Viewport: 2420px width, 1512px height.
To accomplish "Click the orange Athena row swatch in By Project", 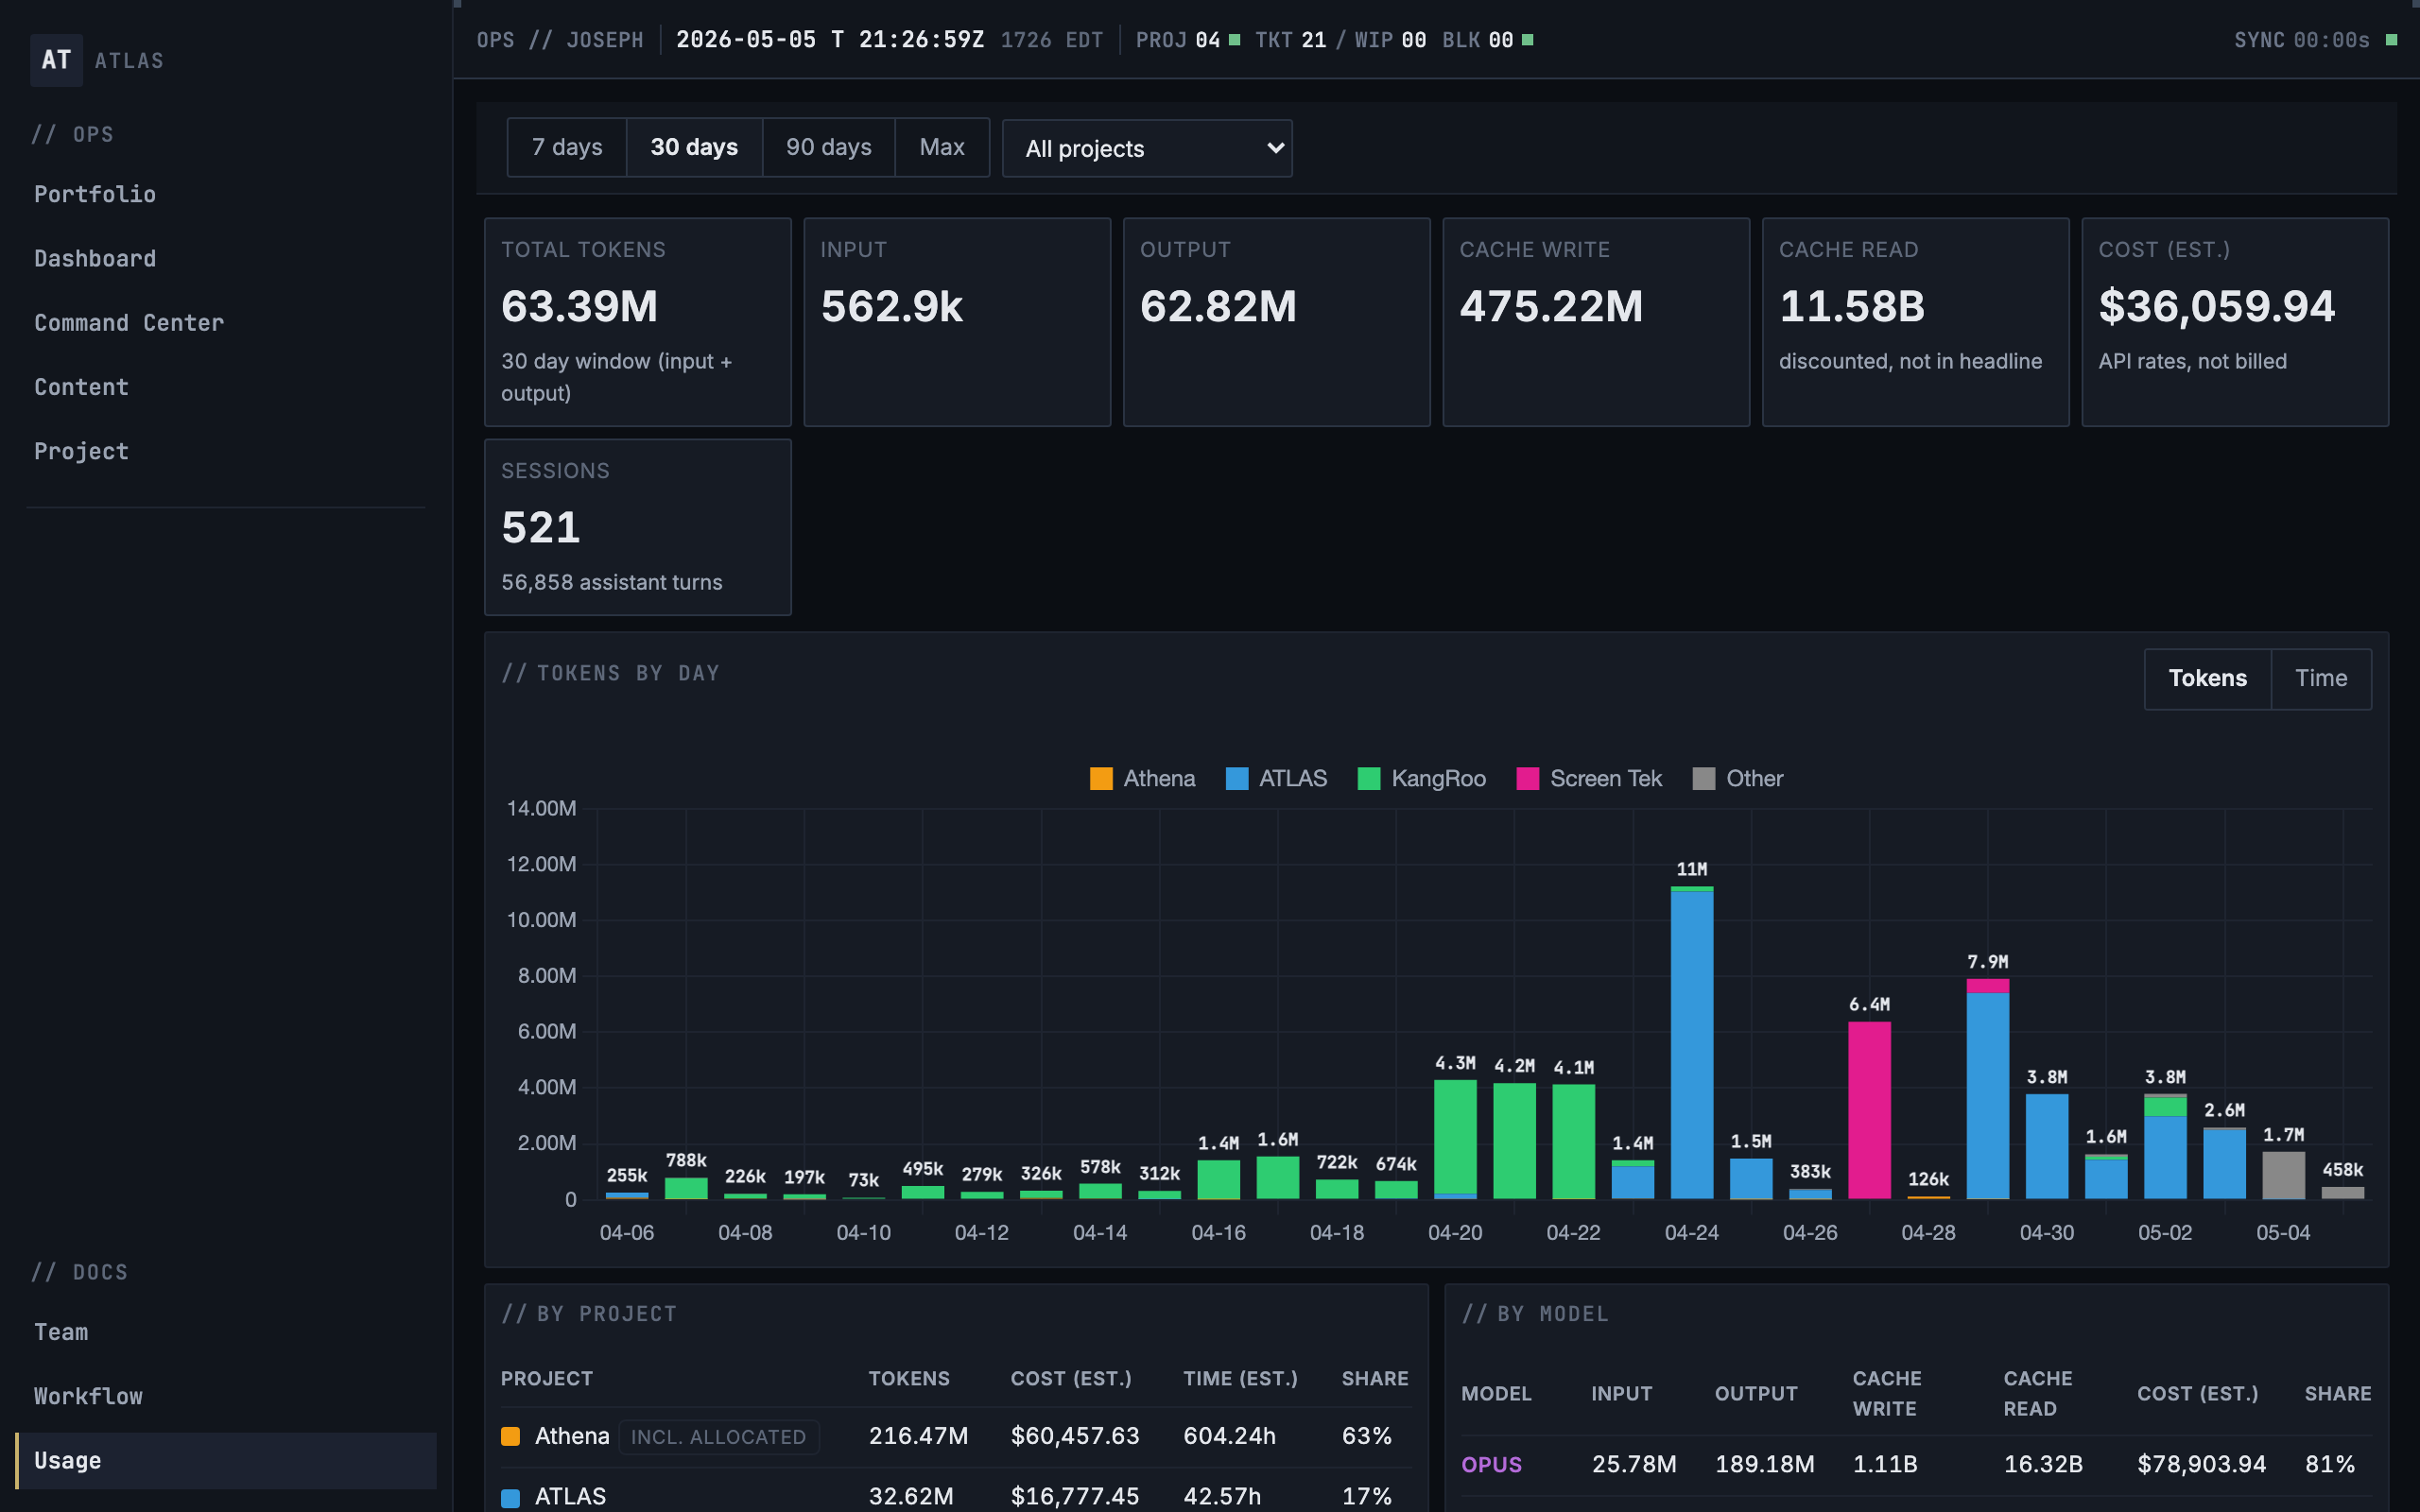I will tap(510, 1436).
